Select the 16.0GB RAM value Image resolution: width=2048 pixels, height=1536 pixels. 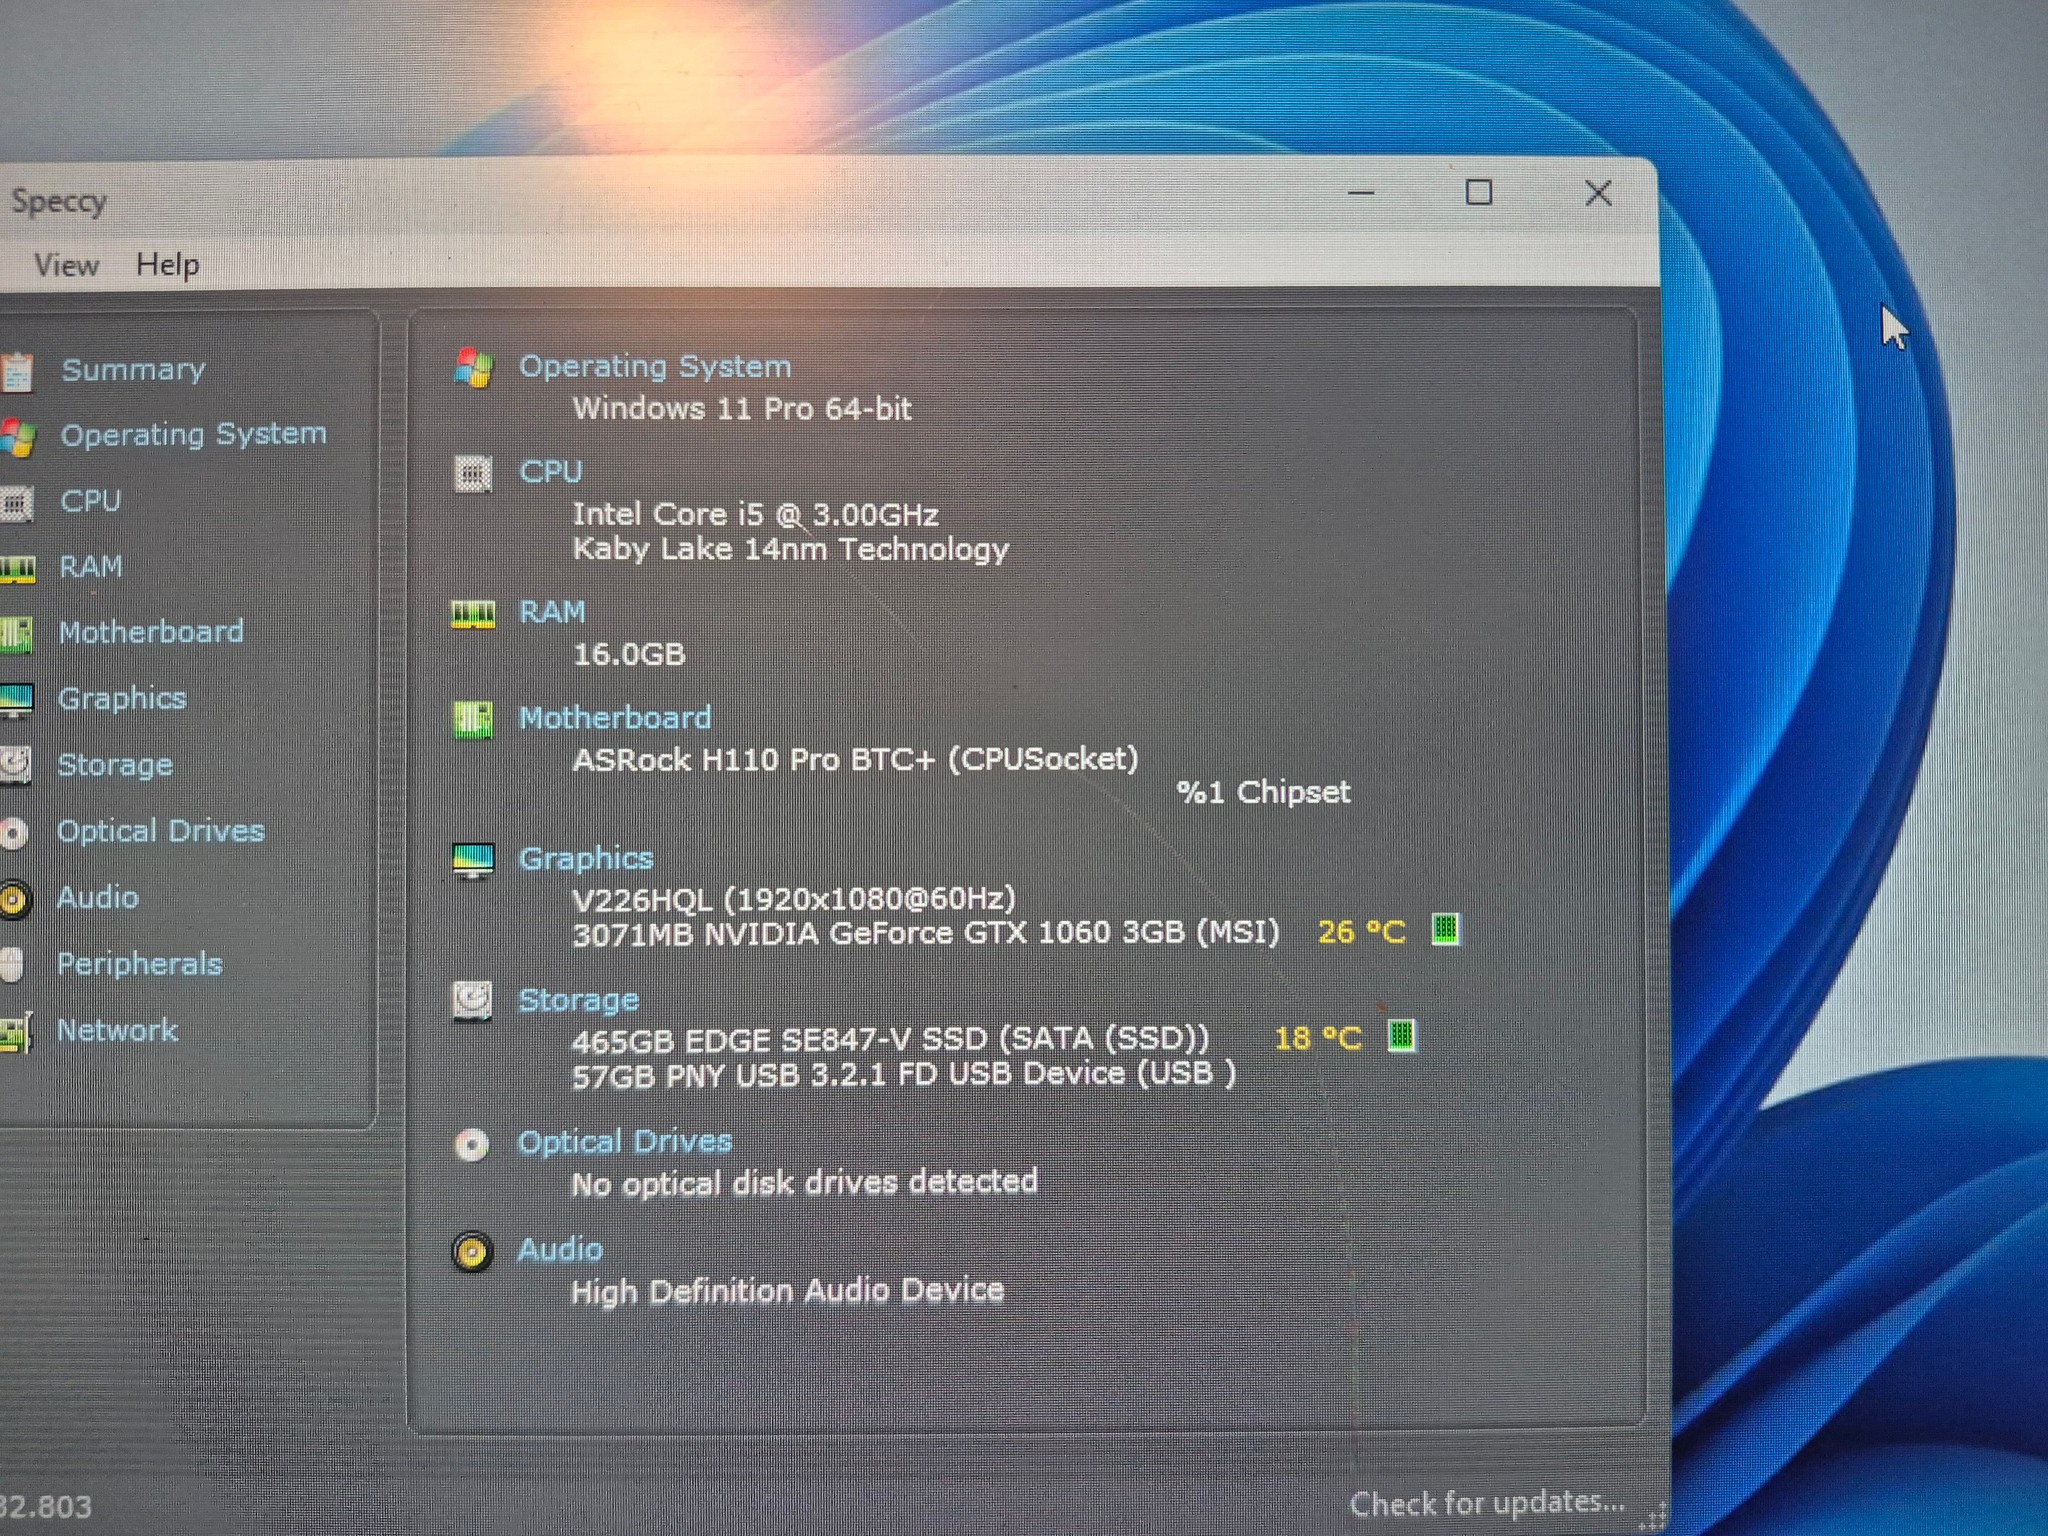click(x=629, y=655)
